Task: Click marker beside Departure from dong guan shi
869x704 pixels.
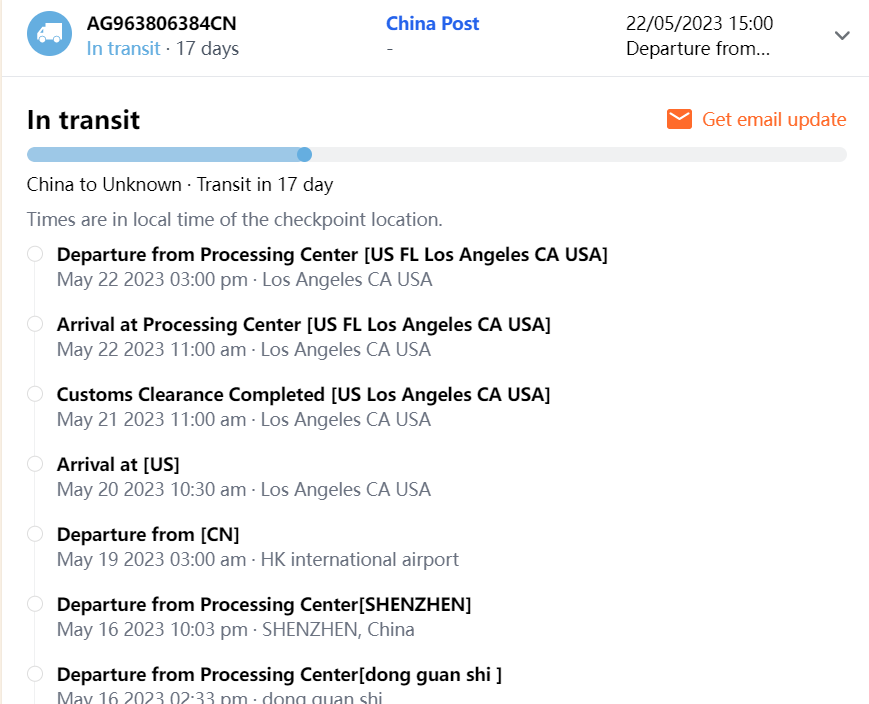Action: coord(35,674)
